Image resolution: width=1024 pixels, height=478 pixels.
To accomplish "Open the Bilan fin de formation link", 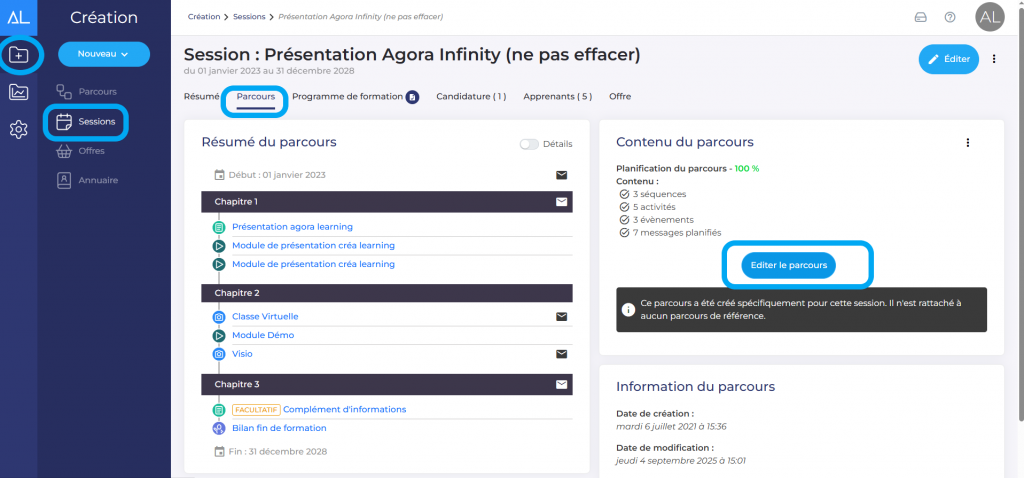I will pyautogui.click(x=279, y=428).
